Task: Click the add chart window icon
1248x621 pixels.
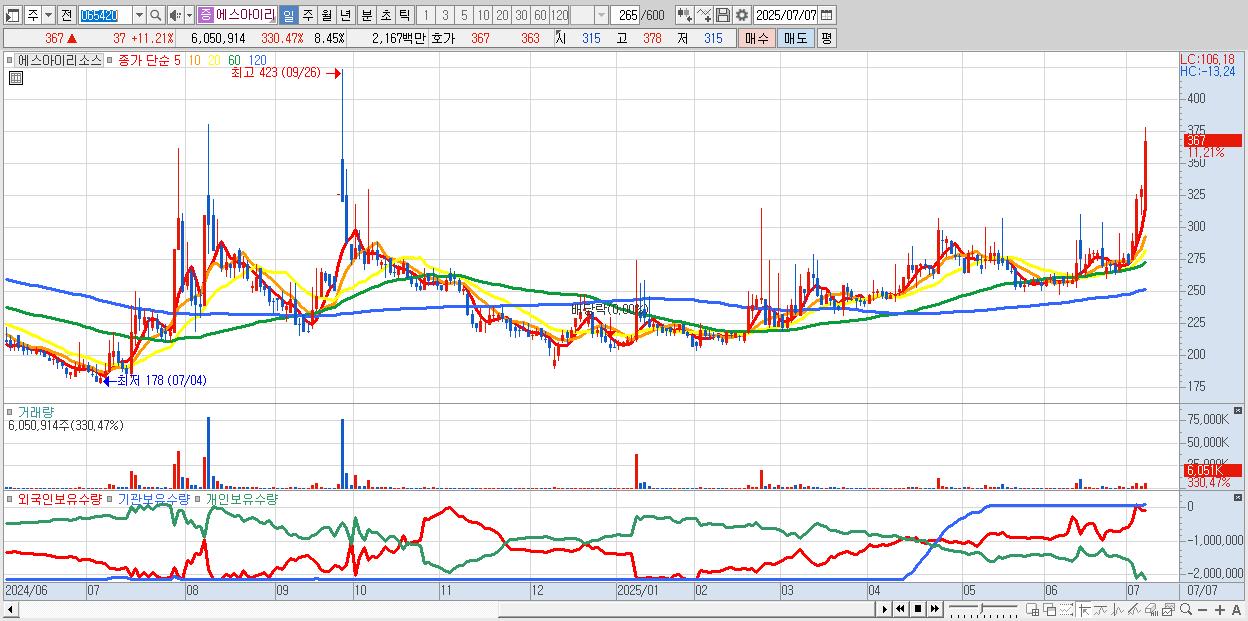Action: (x=1033, y=609)
